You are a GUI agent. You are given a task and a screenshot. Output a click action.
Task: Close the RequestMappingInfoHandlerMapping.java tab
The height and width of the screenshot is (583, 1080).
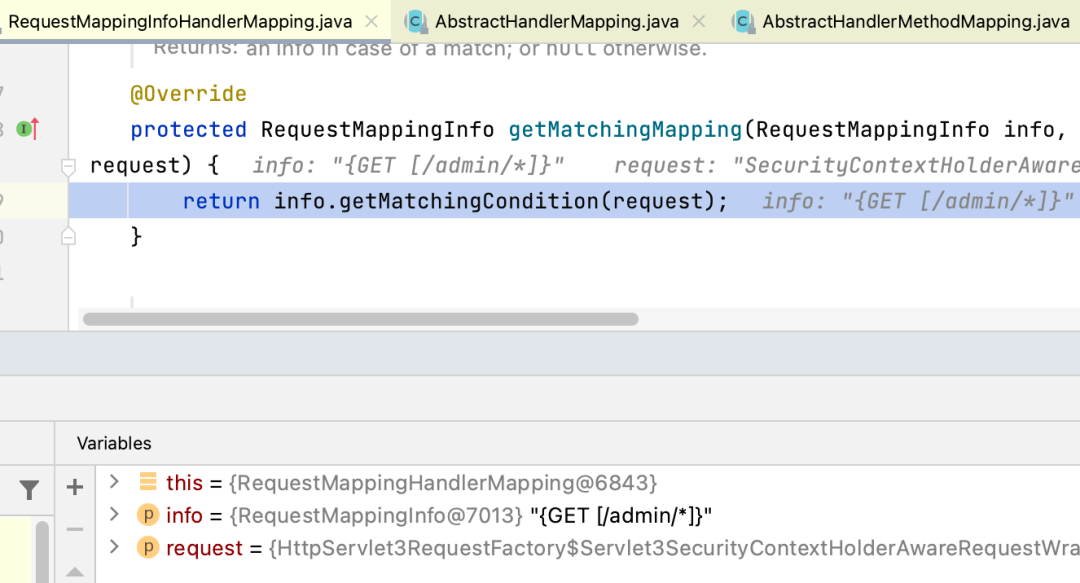tap(371, 21)
